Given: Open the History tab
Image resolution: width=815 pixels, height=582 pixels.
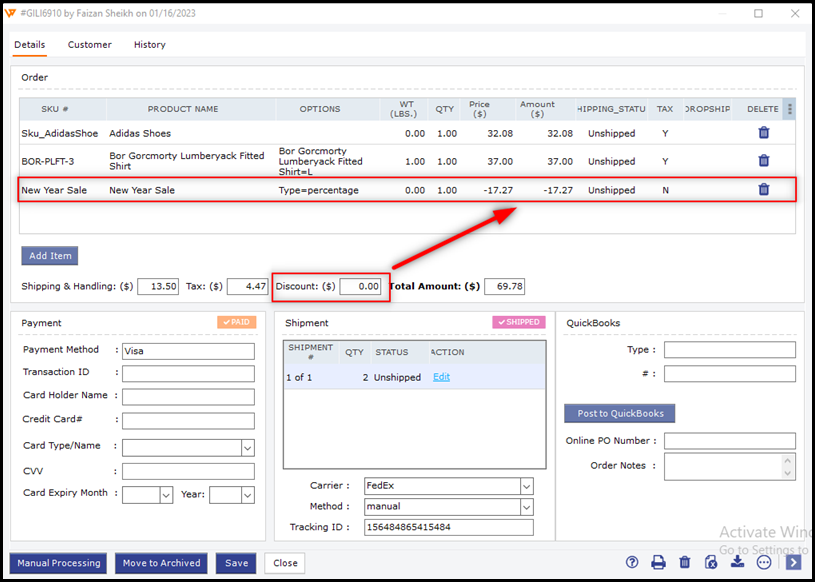Looking at the screenshot, I should click(x=149, y=45).
